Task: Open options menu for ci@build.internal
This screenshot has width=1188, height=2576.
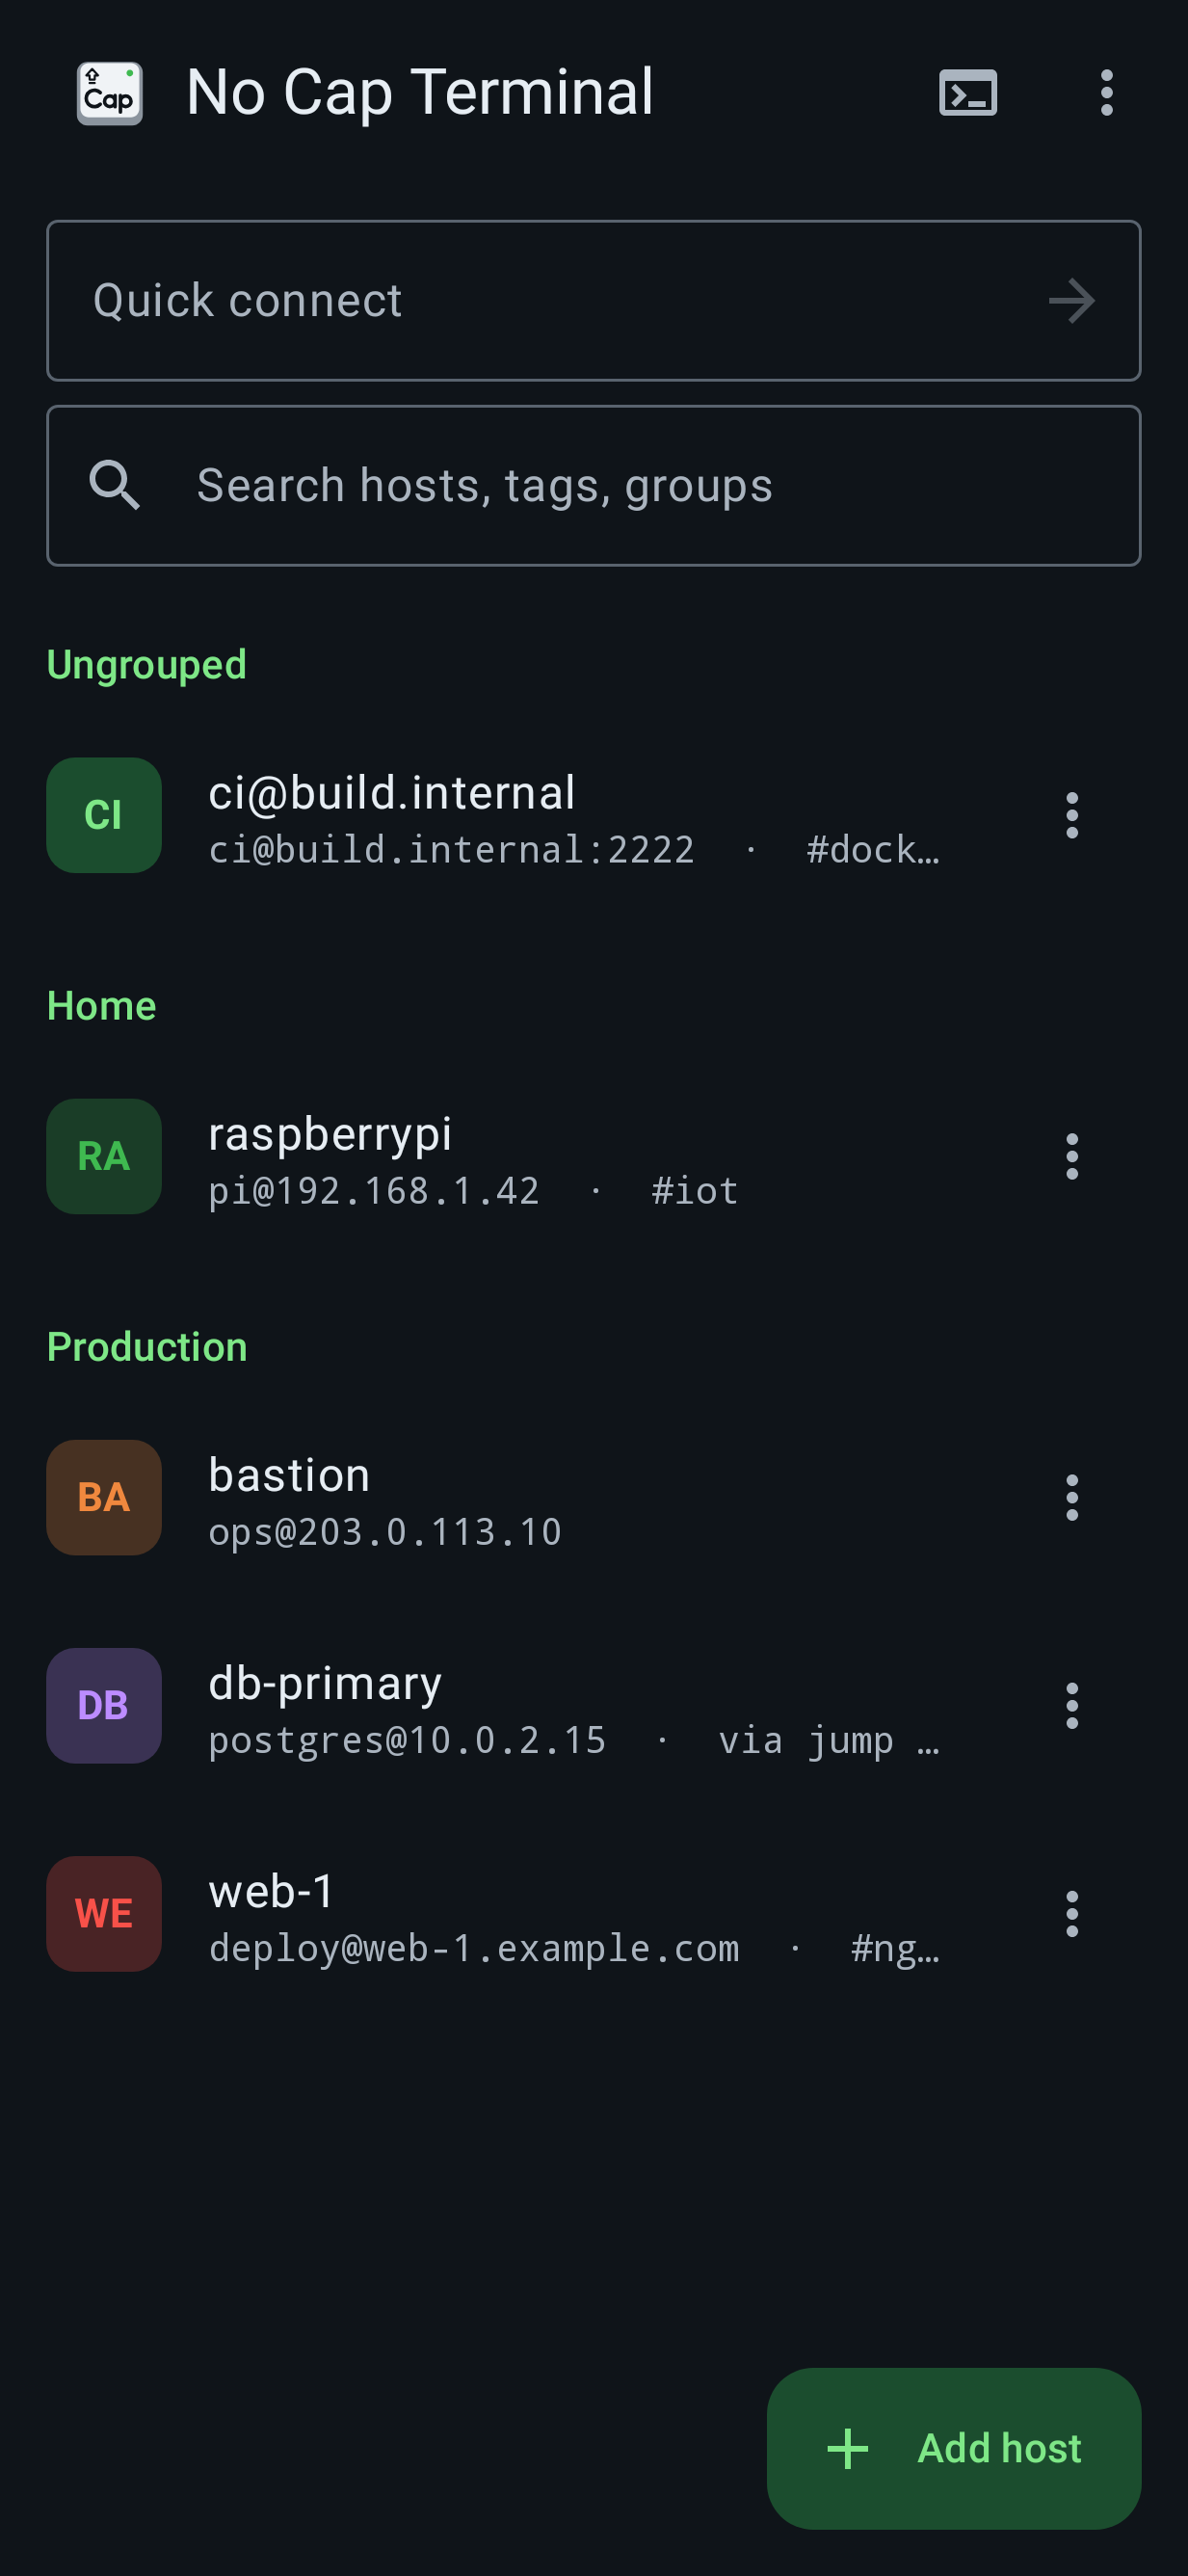Action: click(x=1071, y=815)
